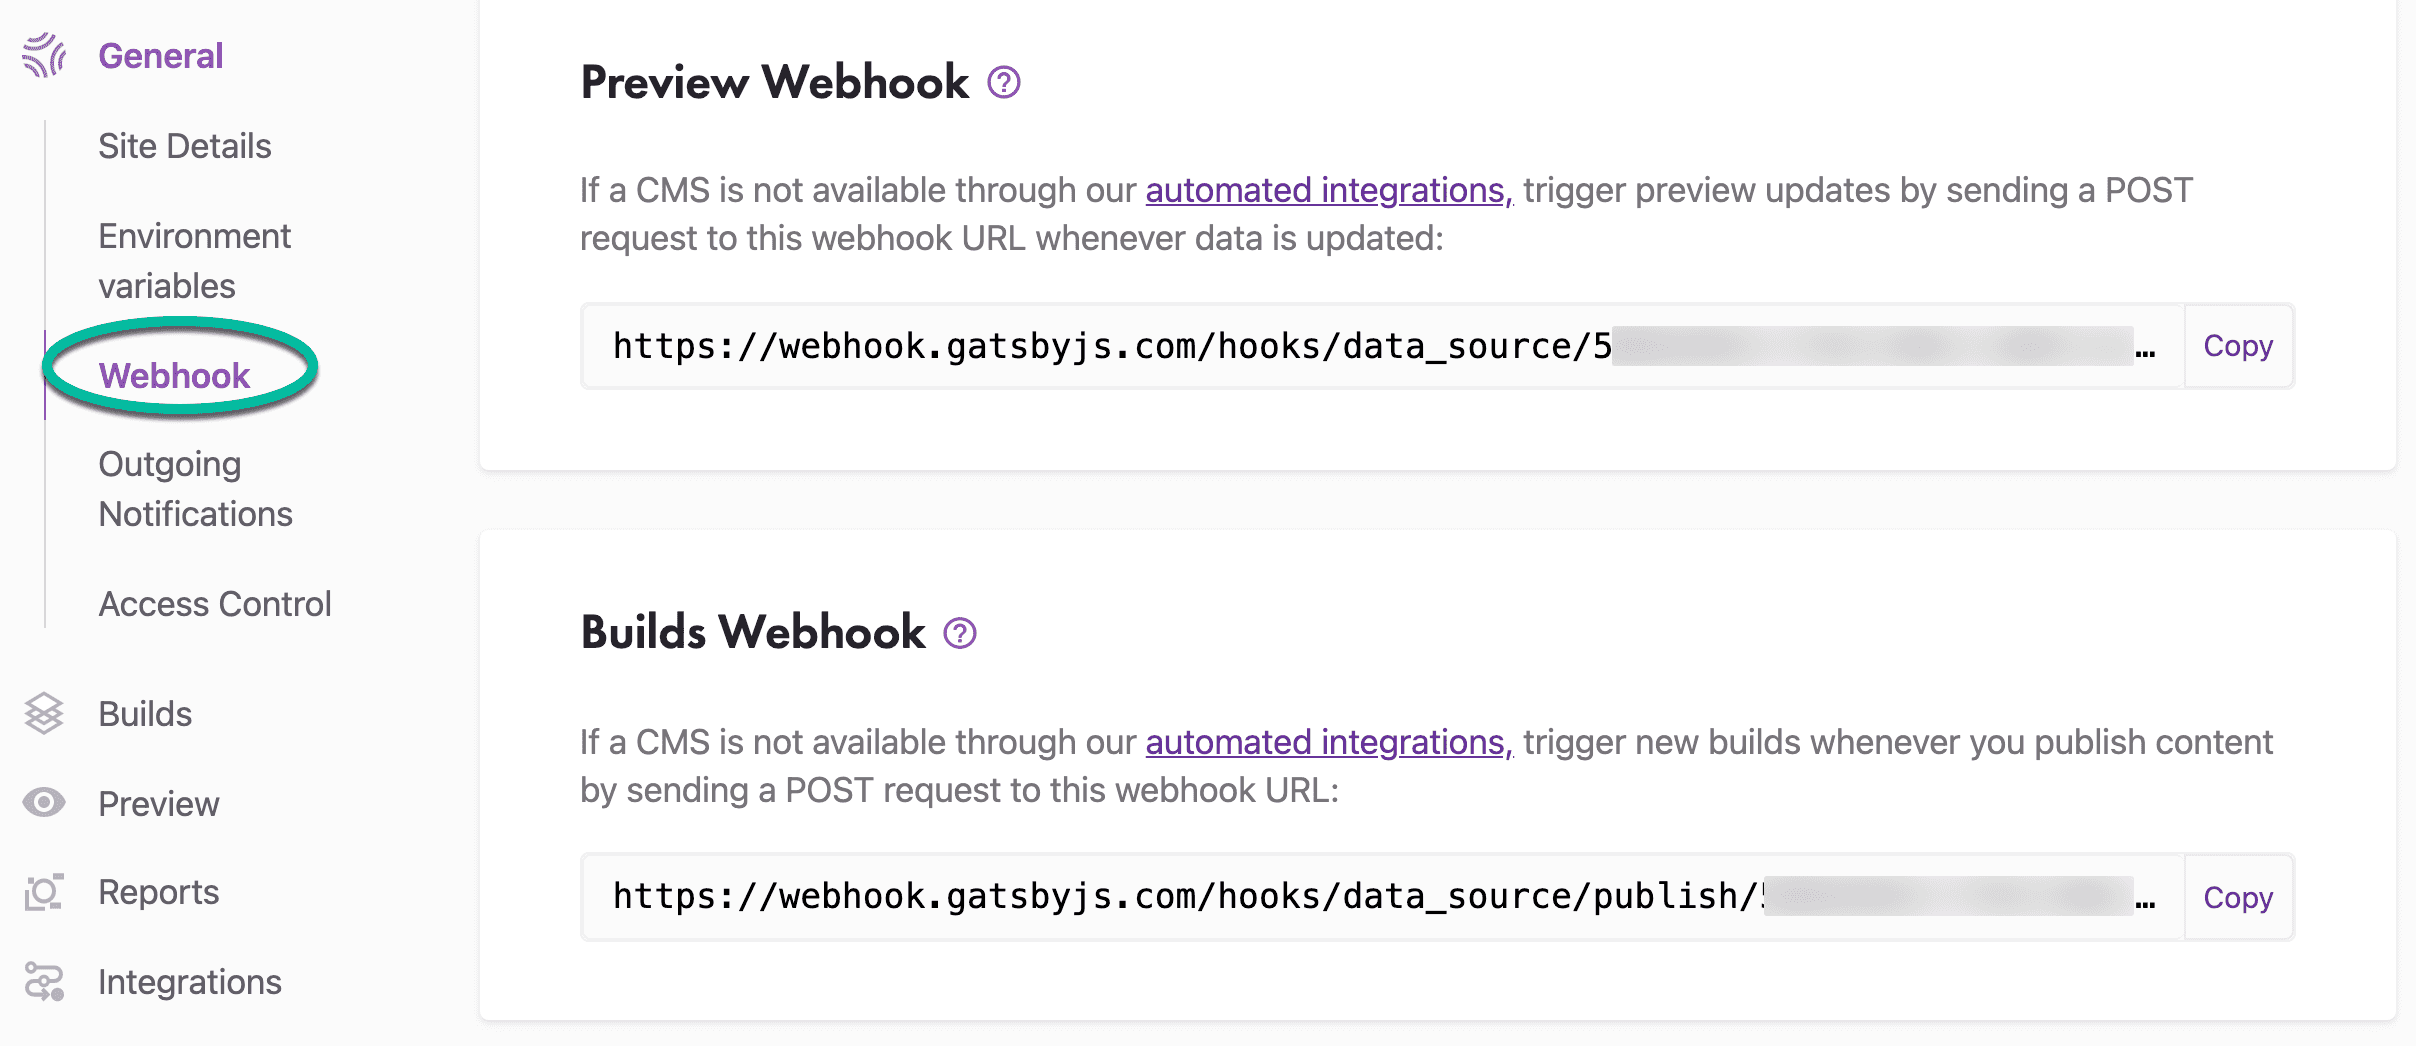This screenshot has height=1046, width=2416.
Task: Select the Webhook settings item
Action: [174, 376]
